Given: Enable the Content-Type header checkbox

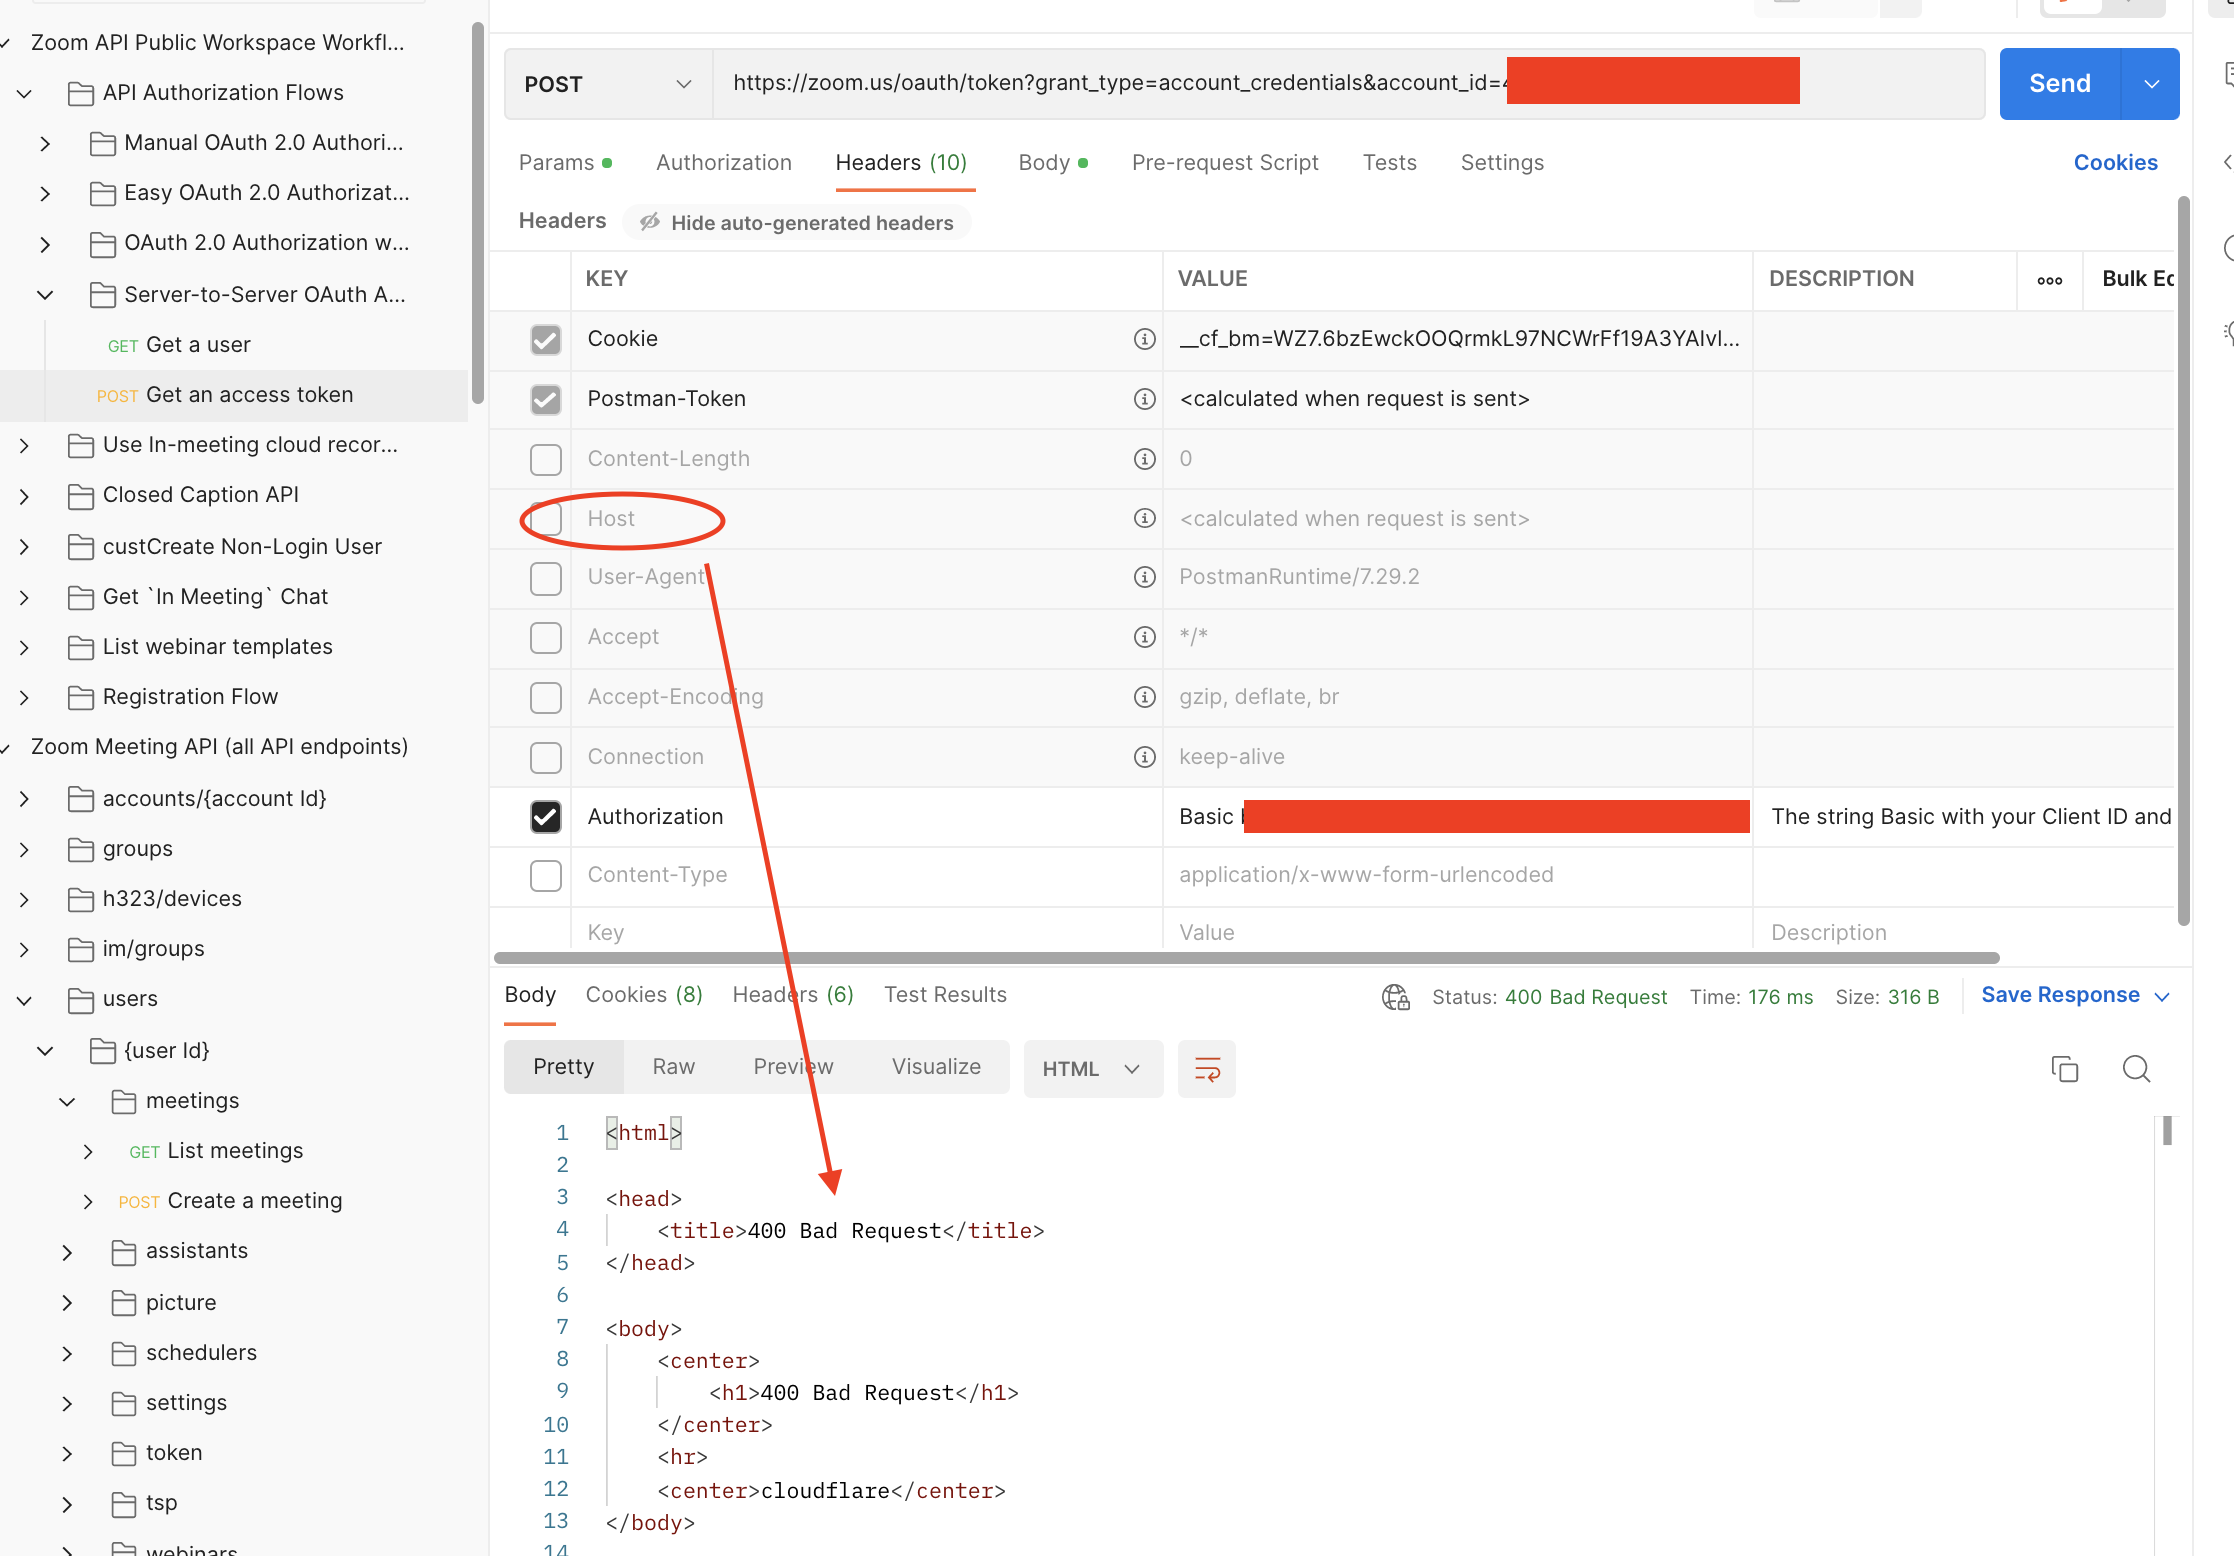Looking at the screenshot, I should click(545, 876).
